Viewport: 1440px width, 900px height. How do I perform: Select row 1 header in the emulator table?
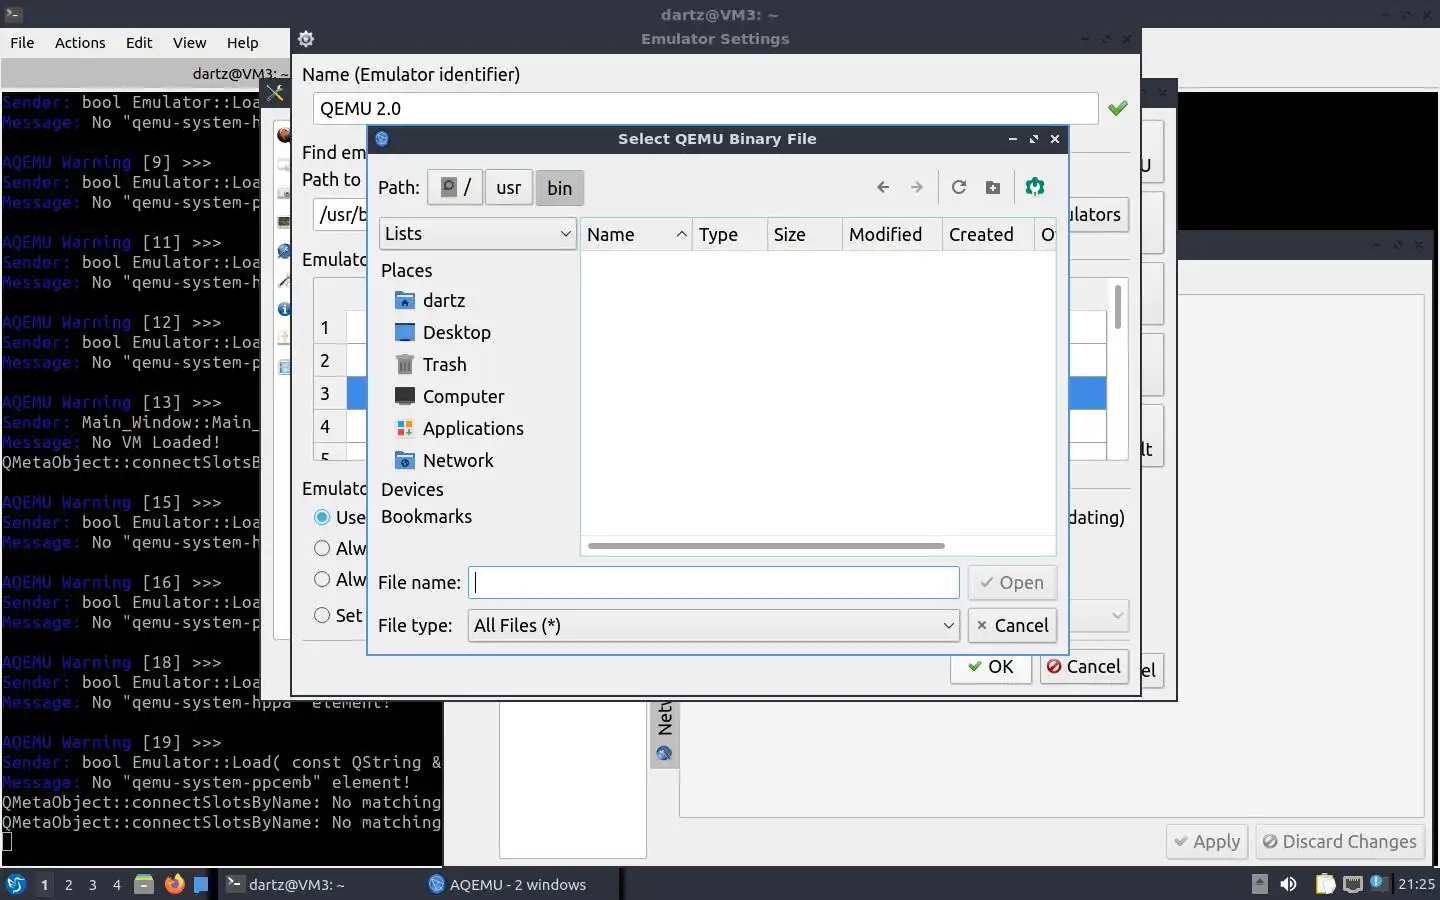tap(325, 327)
